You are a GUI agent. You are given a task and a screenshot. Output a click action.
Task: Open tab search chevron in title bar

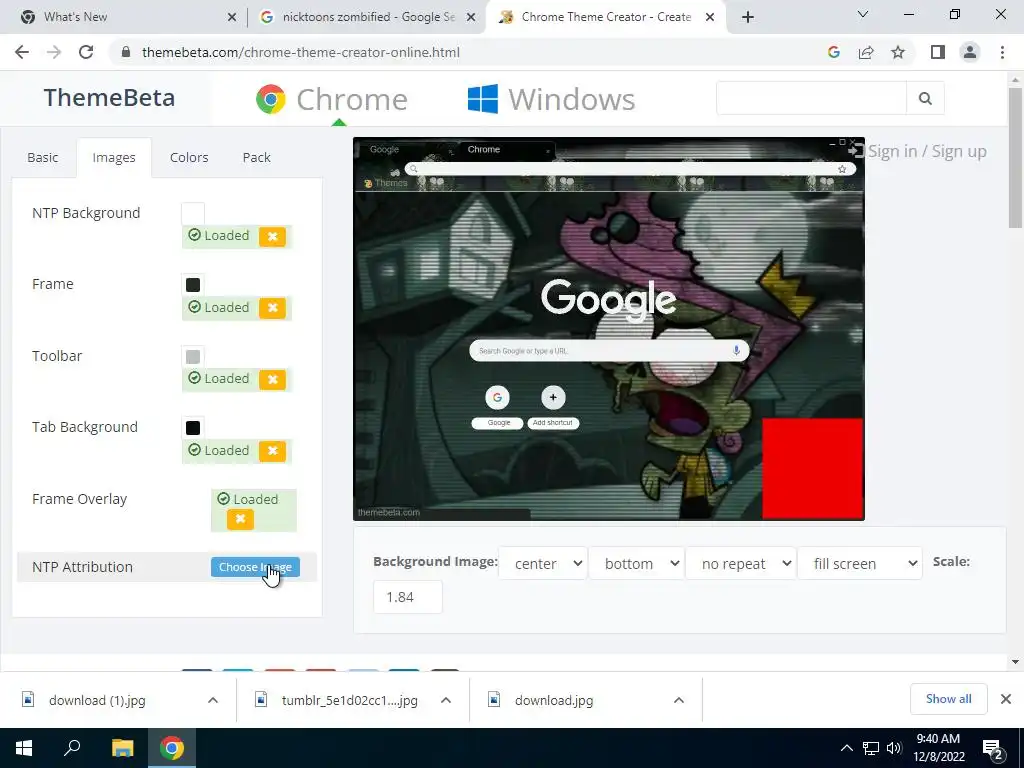click(863, 14)
